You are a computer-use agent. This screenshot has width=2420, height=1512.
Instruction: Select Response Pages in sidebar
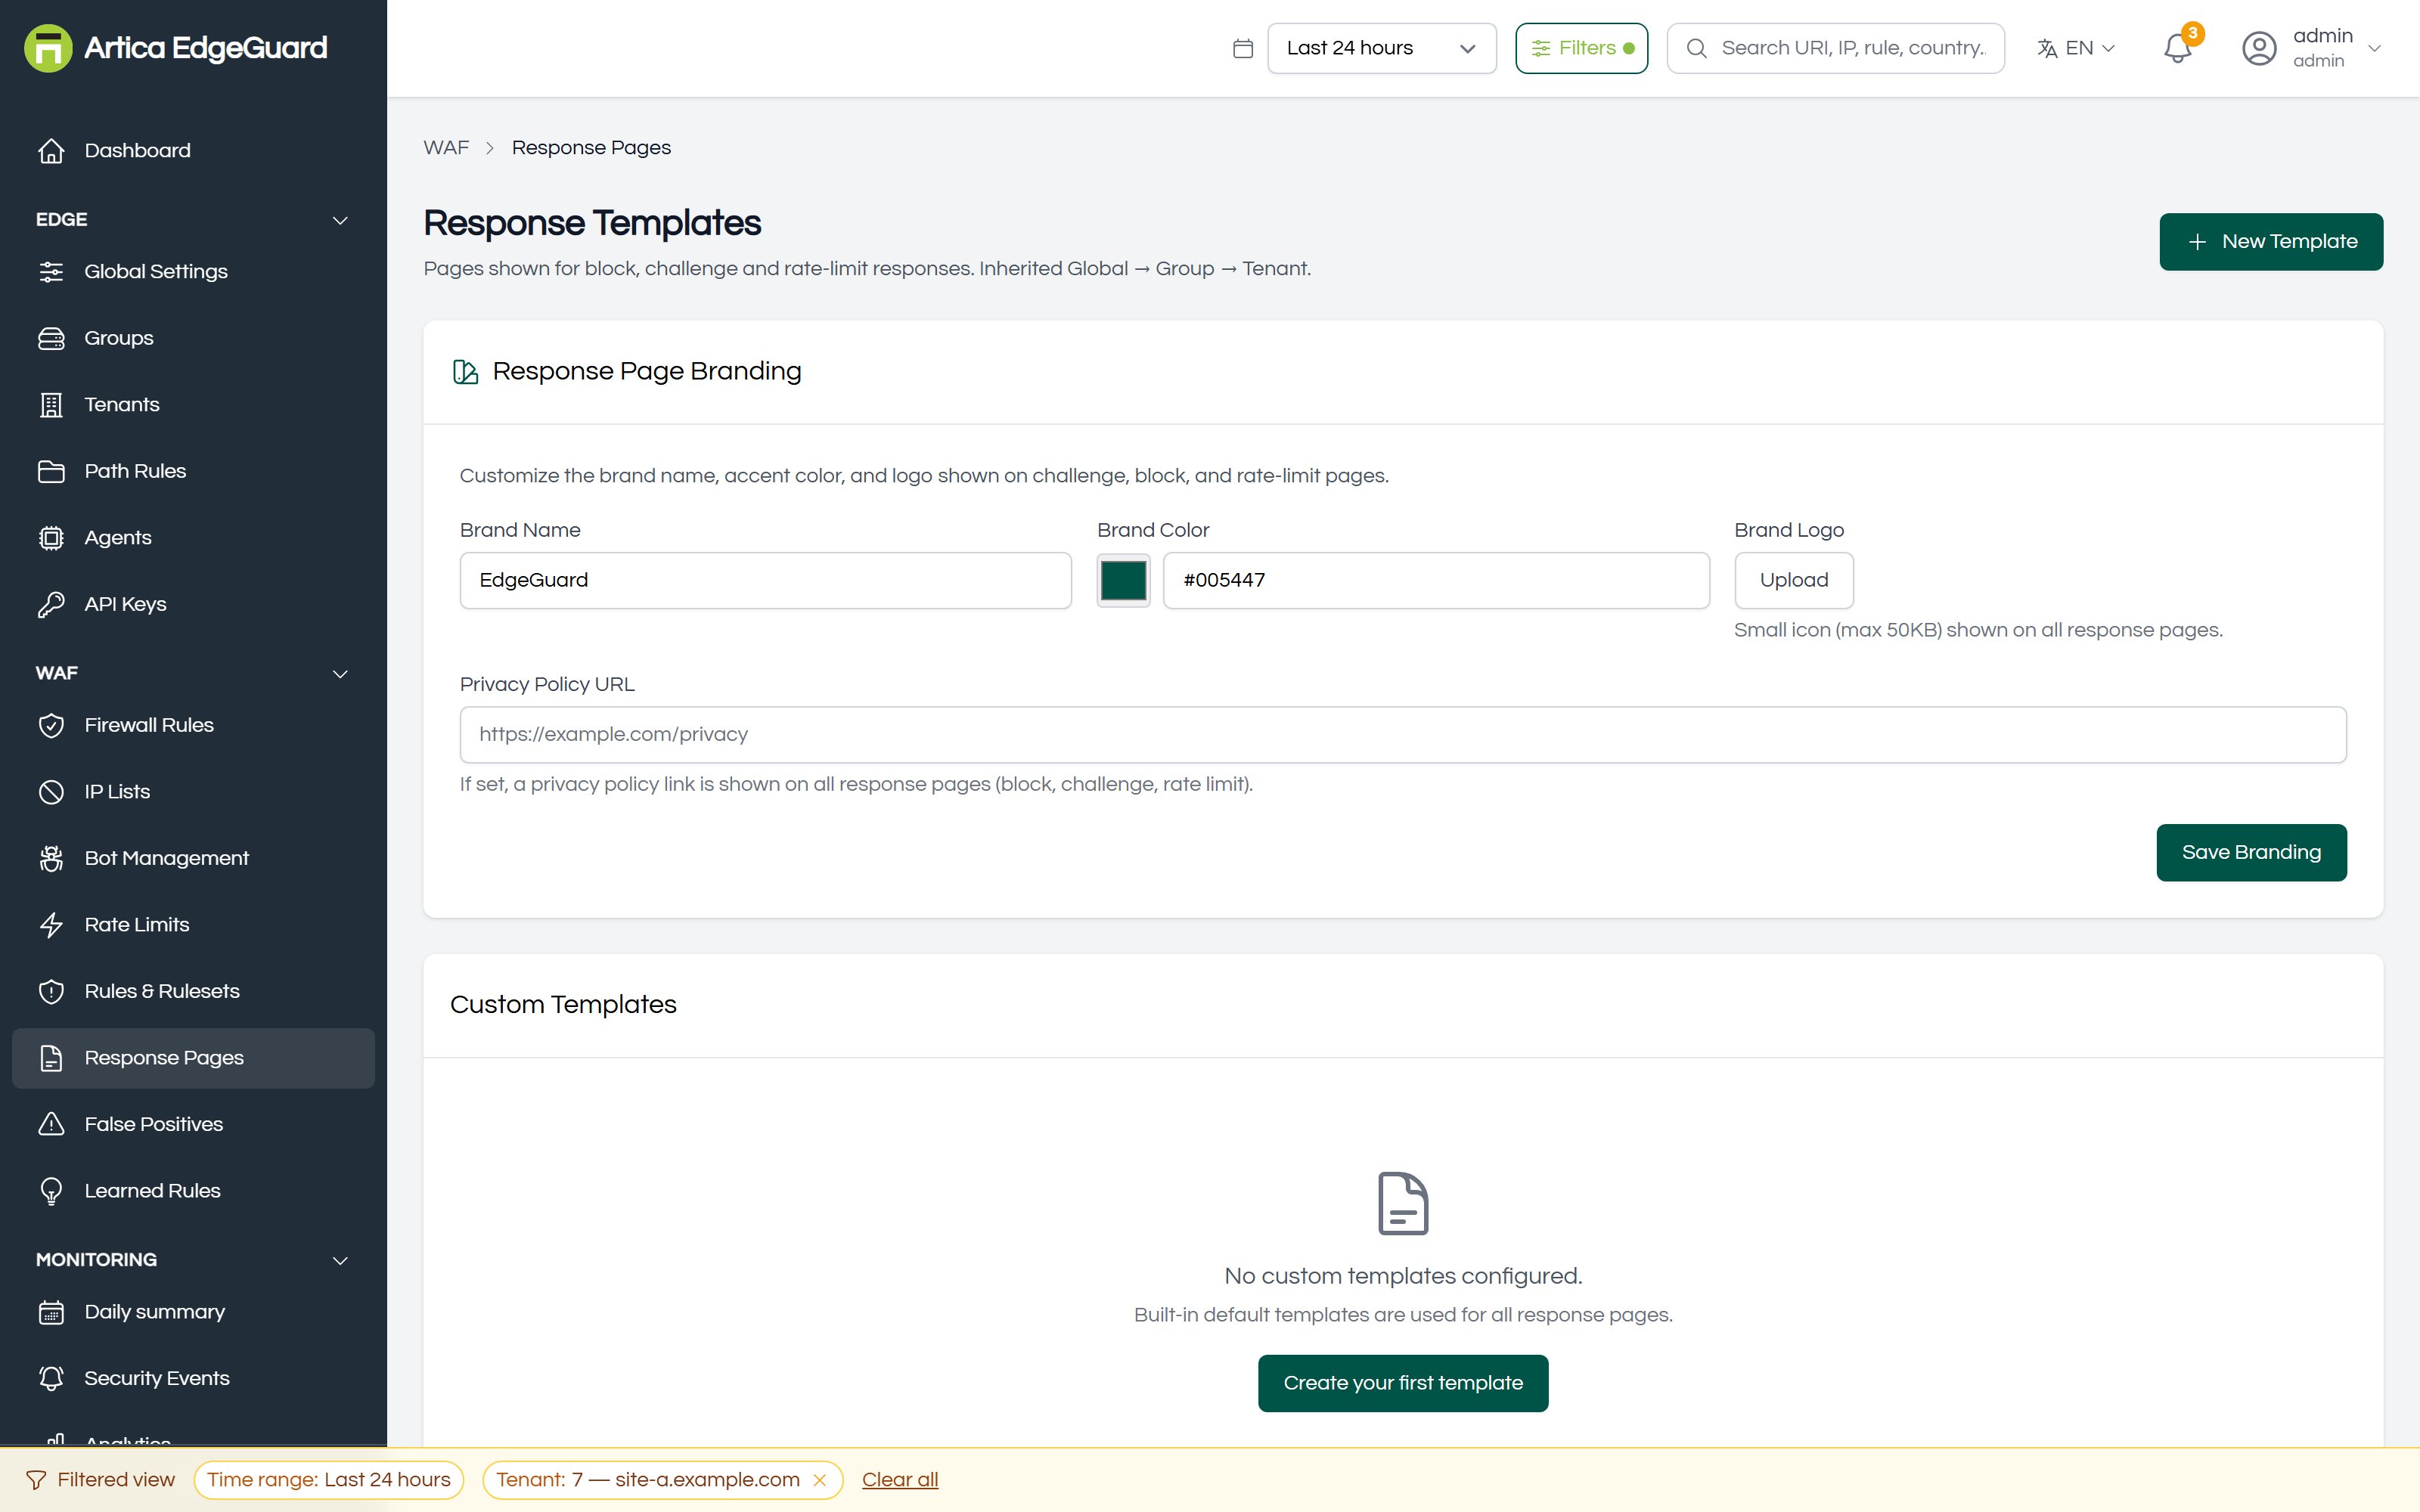[193, 1058]
